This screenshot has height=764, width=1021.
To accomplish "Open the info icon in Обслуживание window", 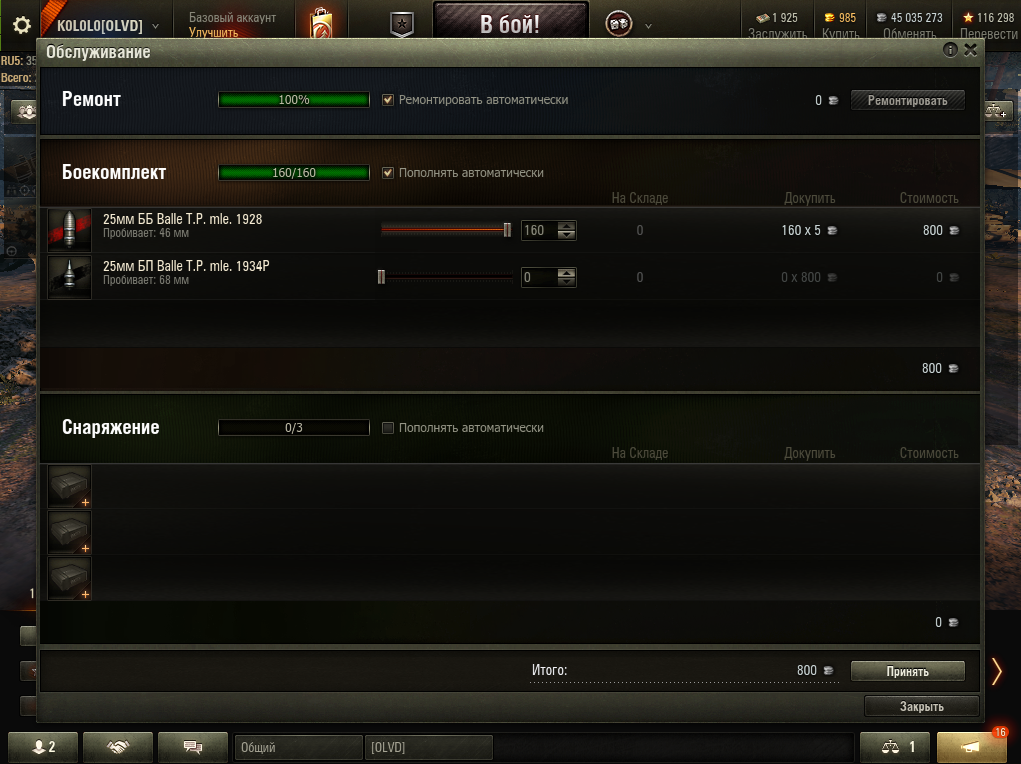I will (950, 50).
